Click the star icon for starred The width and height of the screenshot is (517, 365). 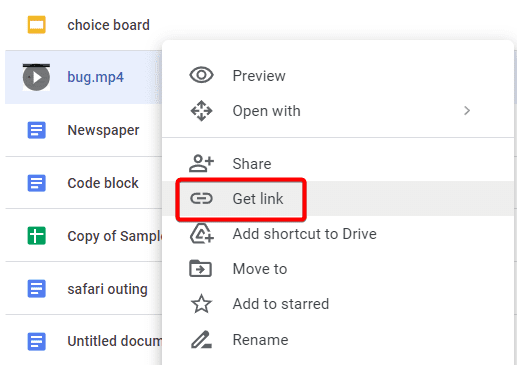pyautogui.click(x=201, y=303)
